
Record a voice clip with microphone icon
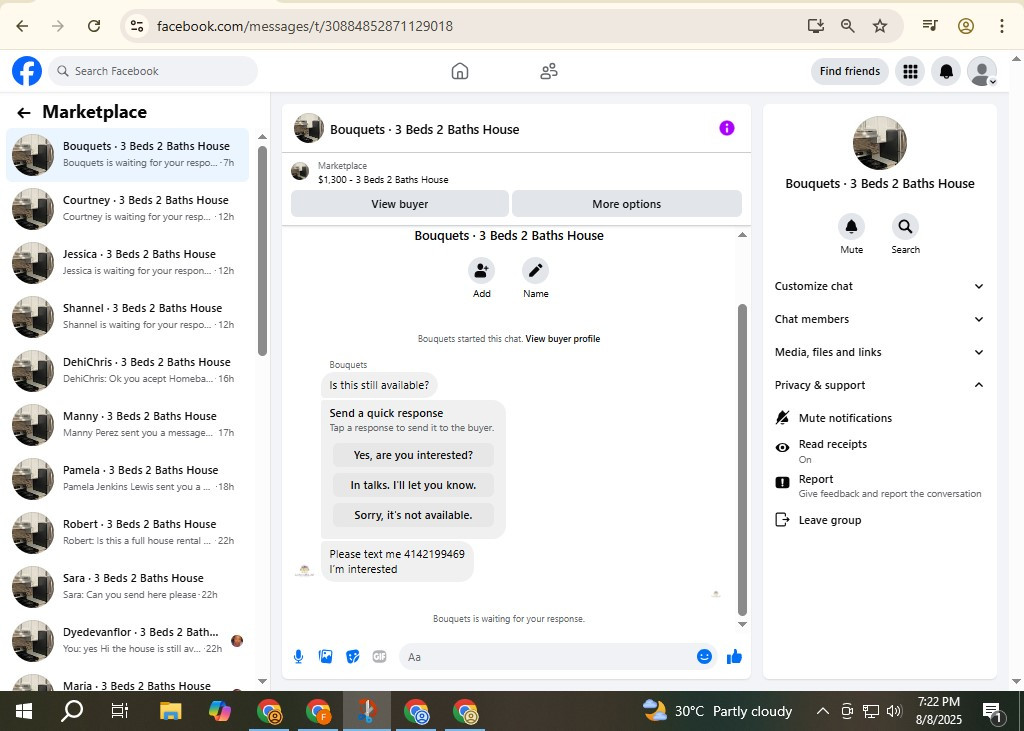point(298,657)
